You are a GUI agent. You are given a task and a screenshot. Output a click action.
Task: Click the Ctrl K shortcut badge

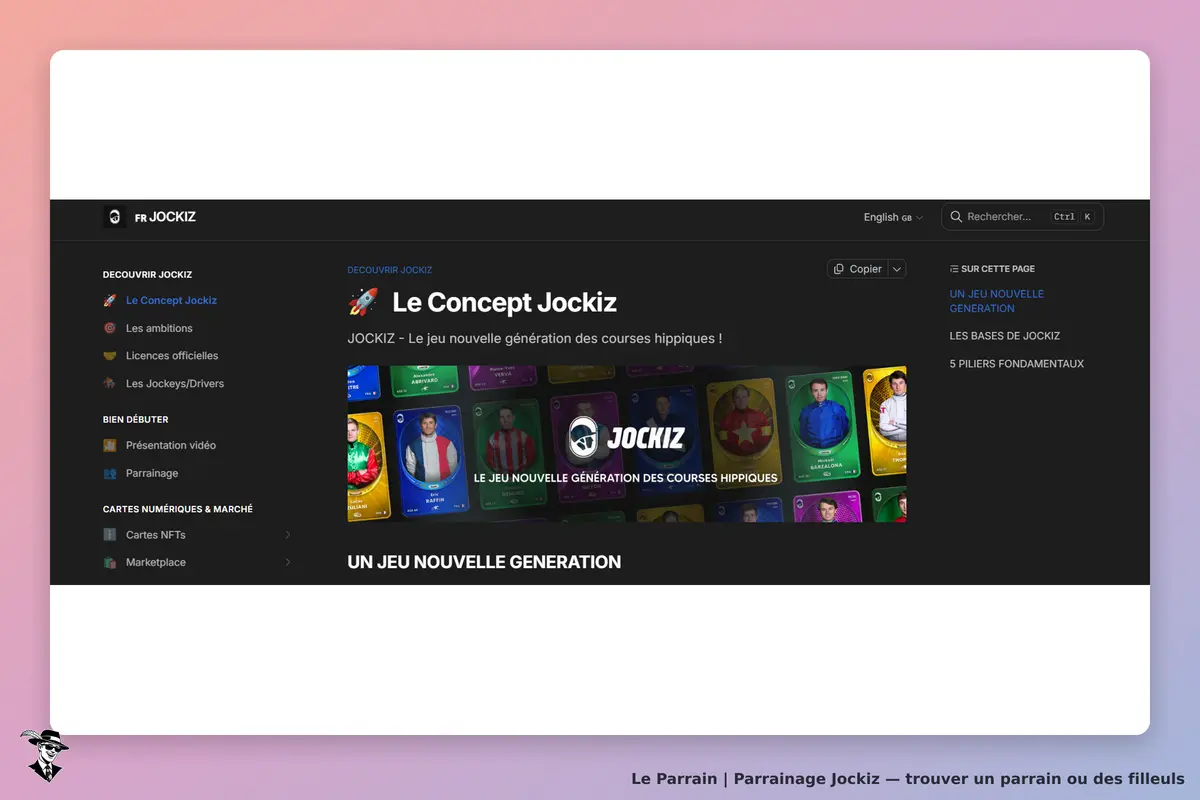tap(1073, 217)
